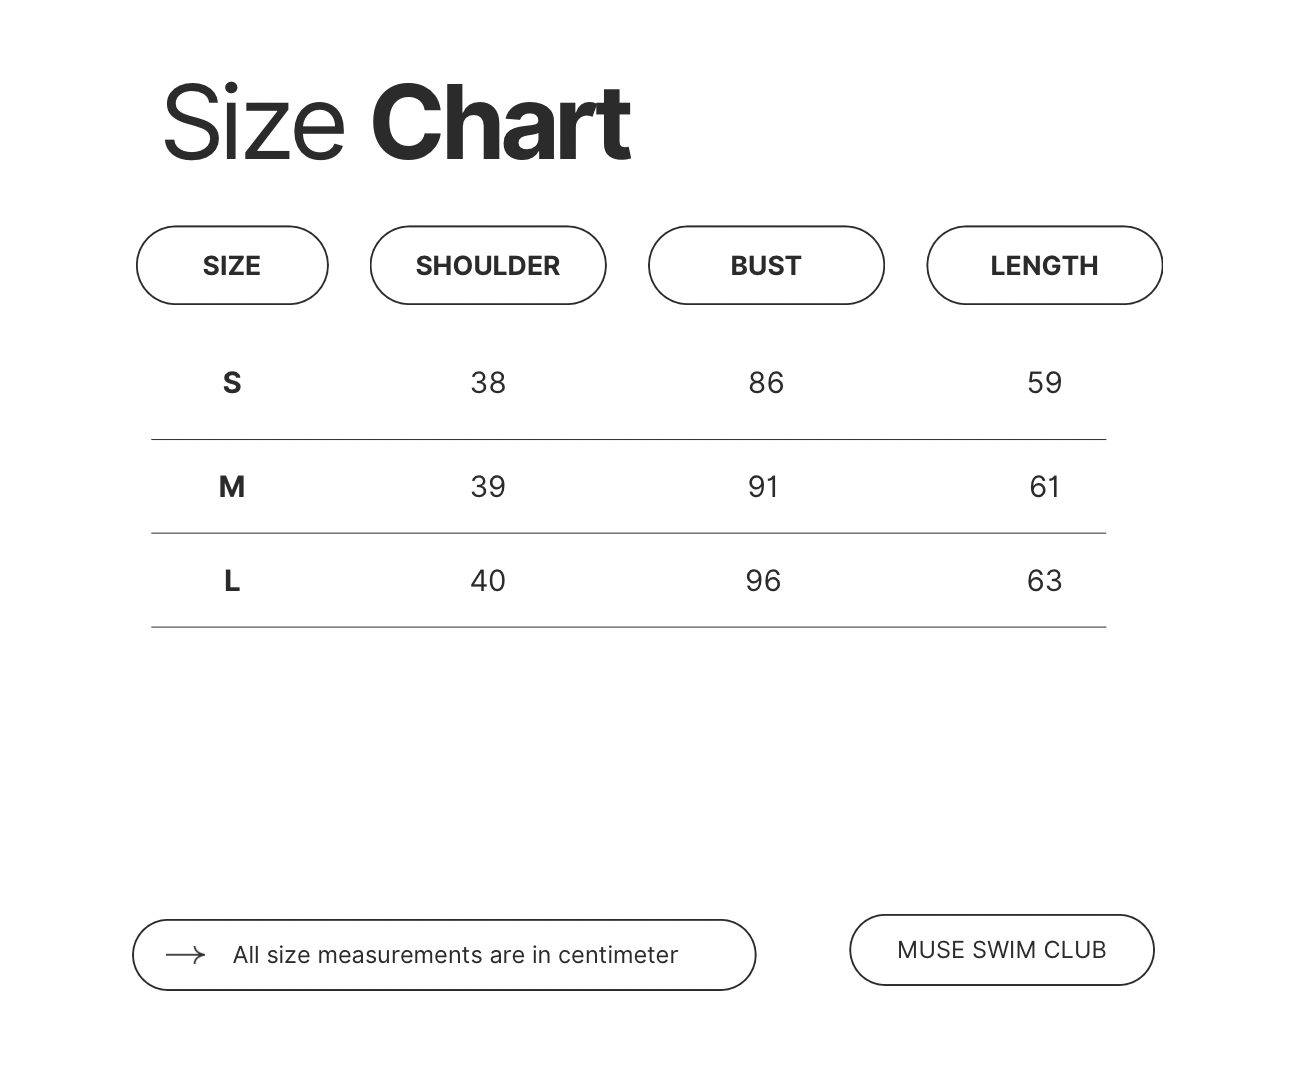Pick bust value 96 for size L

click(763, 581)
